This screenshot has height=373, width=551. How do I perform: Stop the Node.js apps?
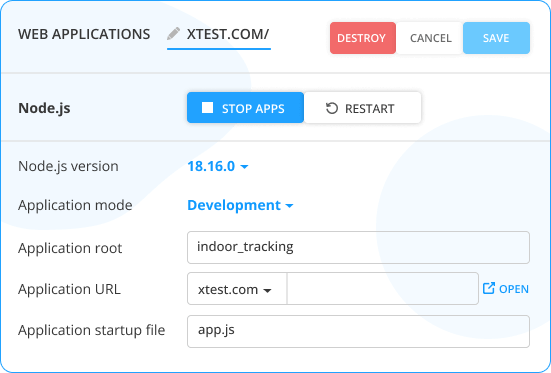coord(245,108)
